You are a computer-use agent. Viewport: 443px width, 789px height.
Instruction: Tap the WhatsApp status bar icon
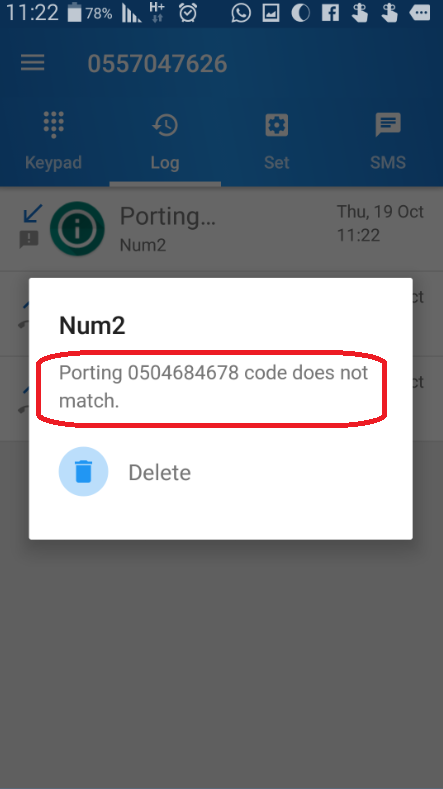tap(241, 13)
